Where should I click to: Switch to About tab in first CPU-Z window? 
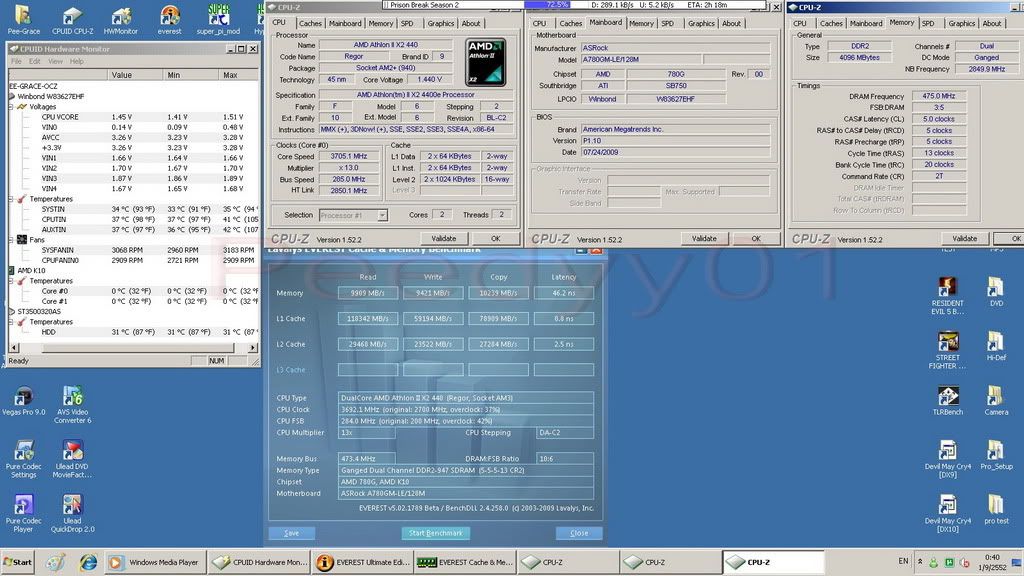point(471,24)
